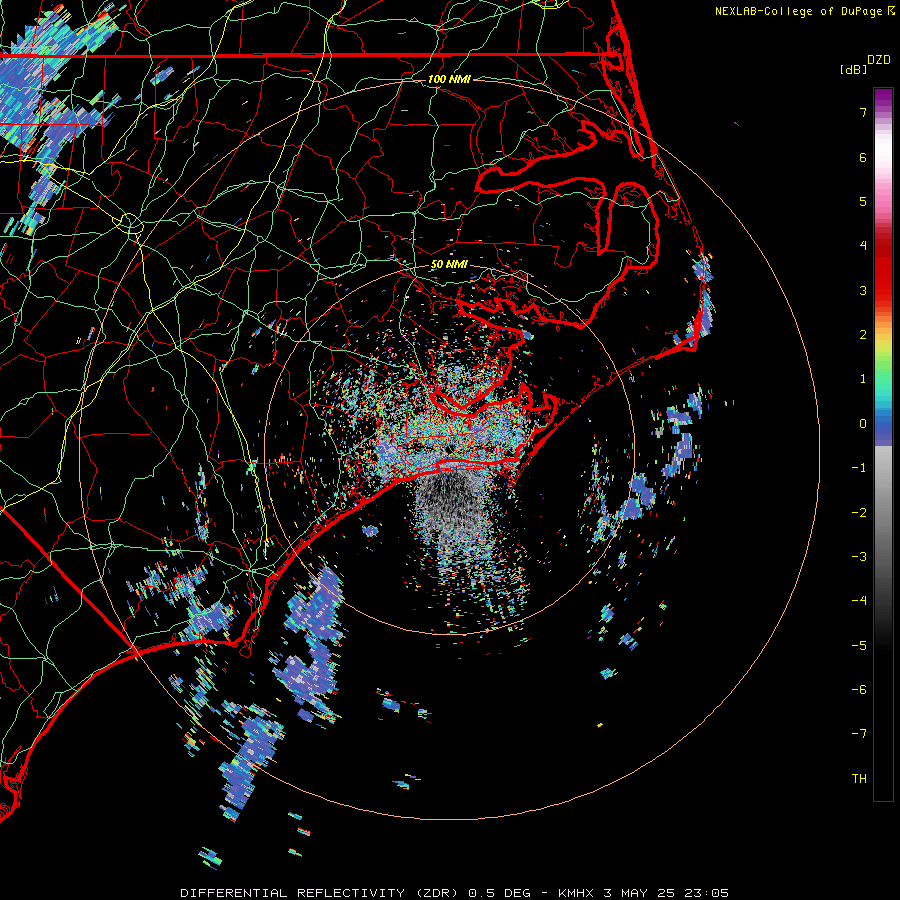The height and width of the screenshot is (900, 900).
Task: Click the [dB] units label
Action: click(854, 69)
